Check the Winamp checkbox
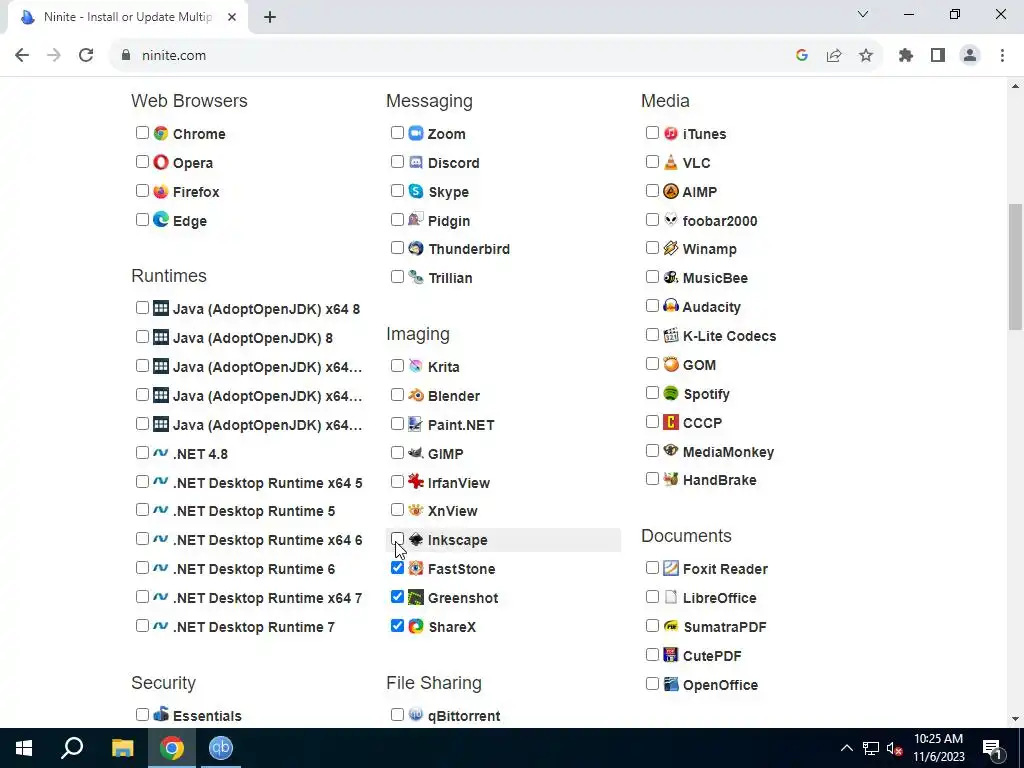Image resolution: width=1024 pixels, height=768 pixels. (652, 248)
